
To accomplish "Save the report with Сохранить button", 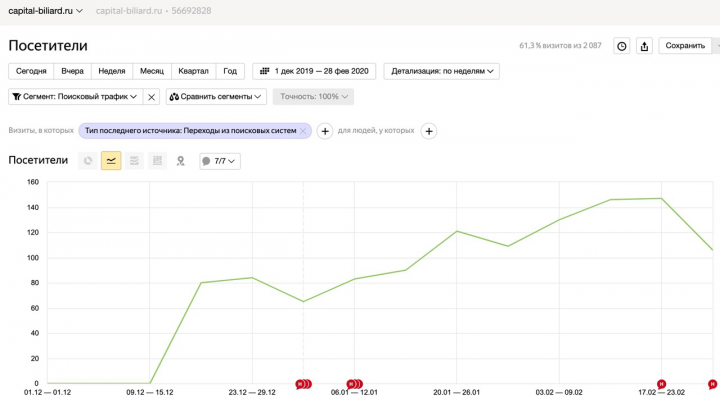I will (x=685, y=46).
